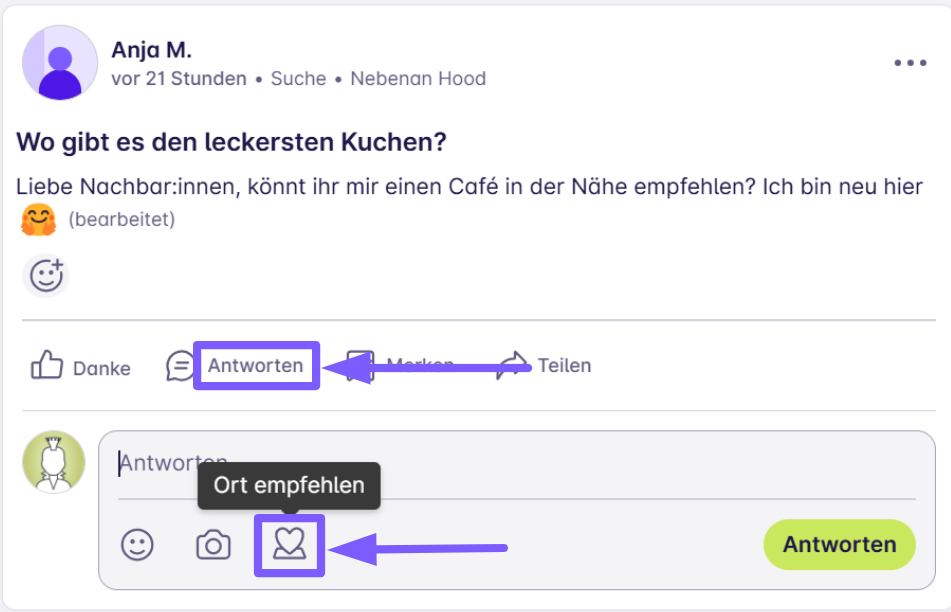Click the Antworten action below the post

[x=255, y=365]
